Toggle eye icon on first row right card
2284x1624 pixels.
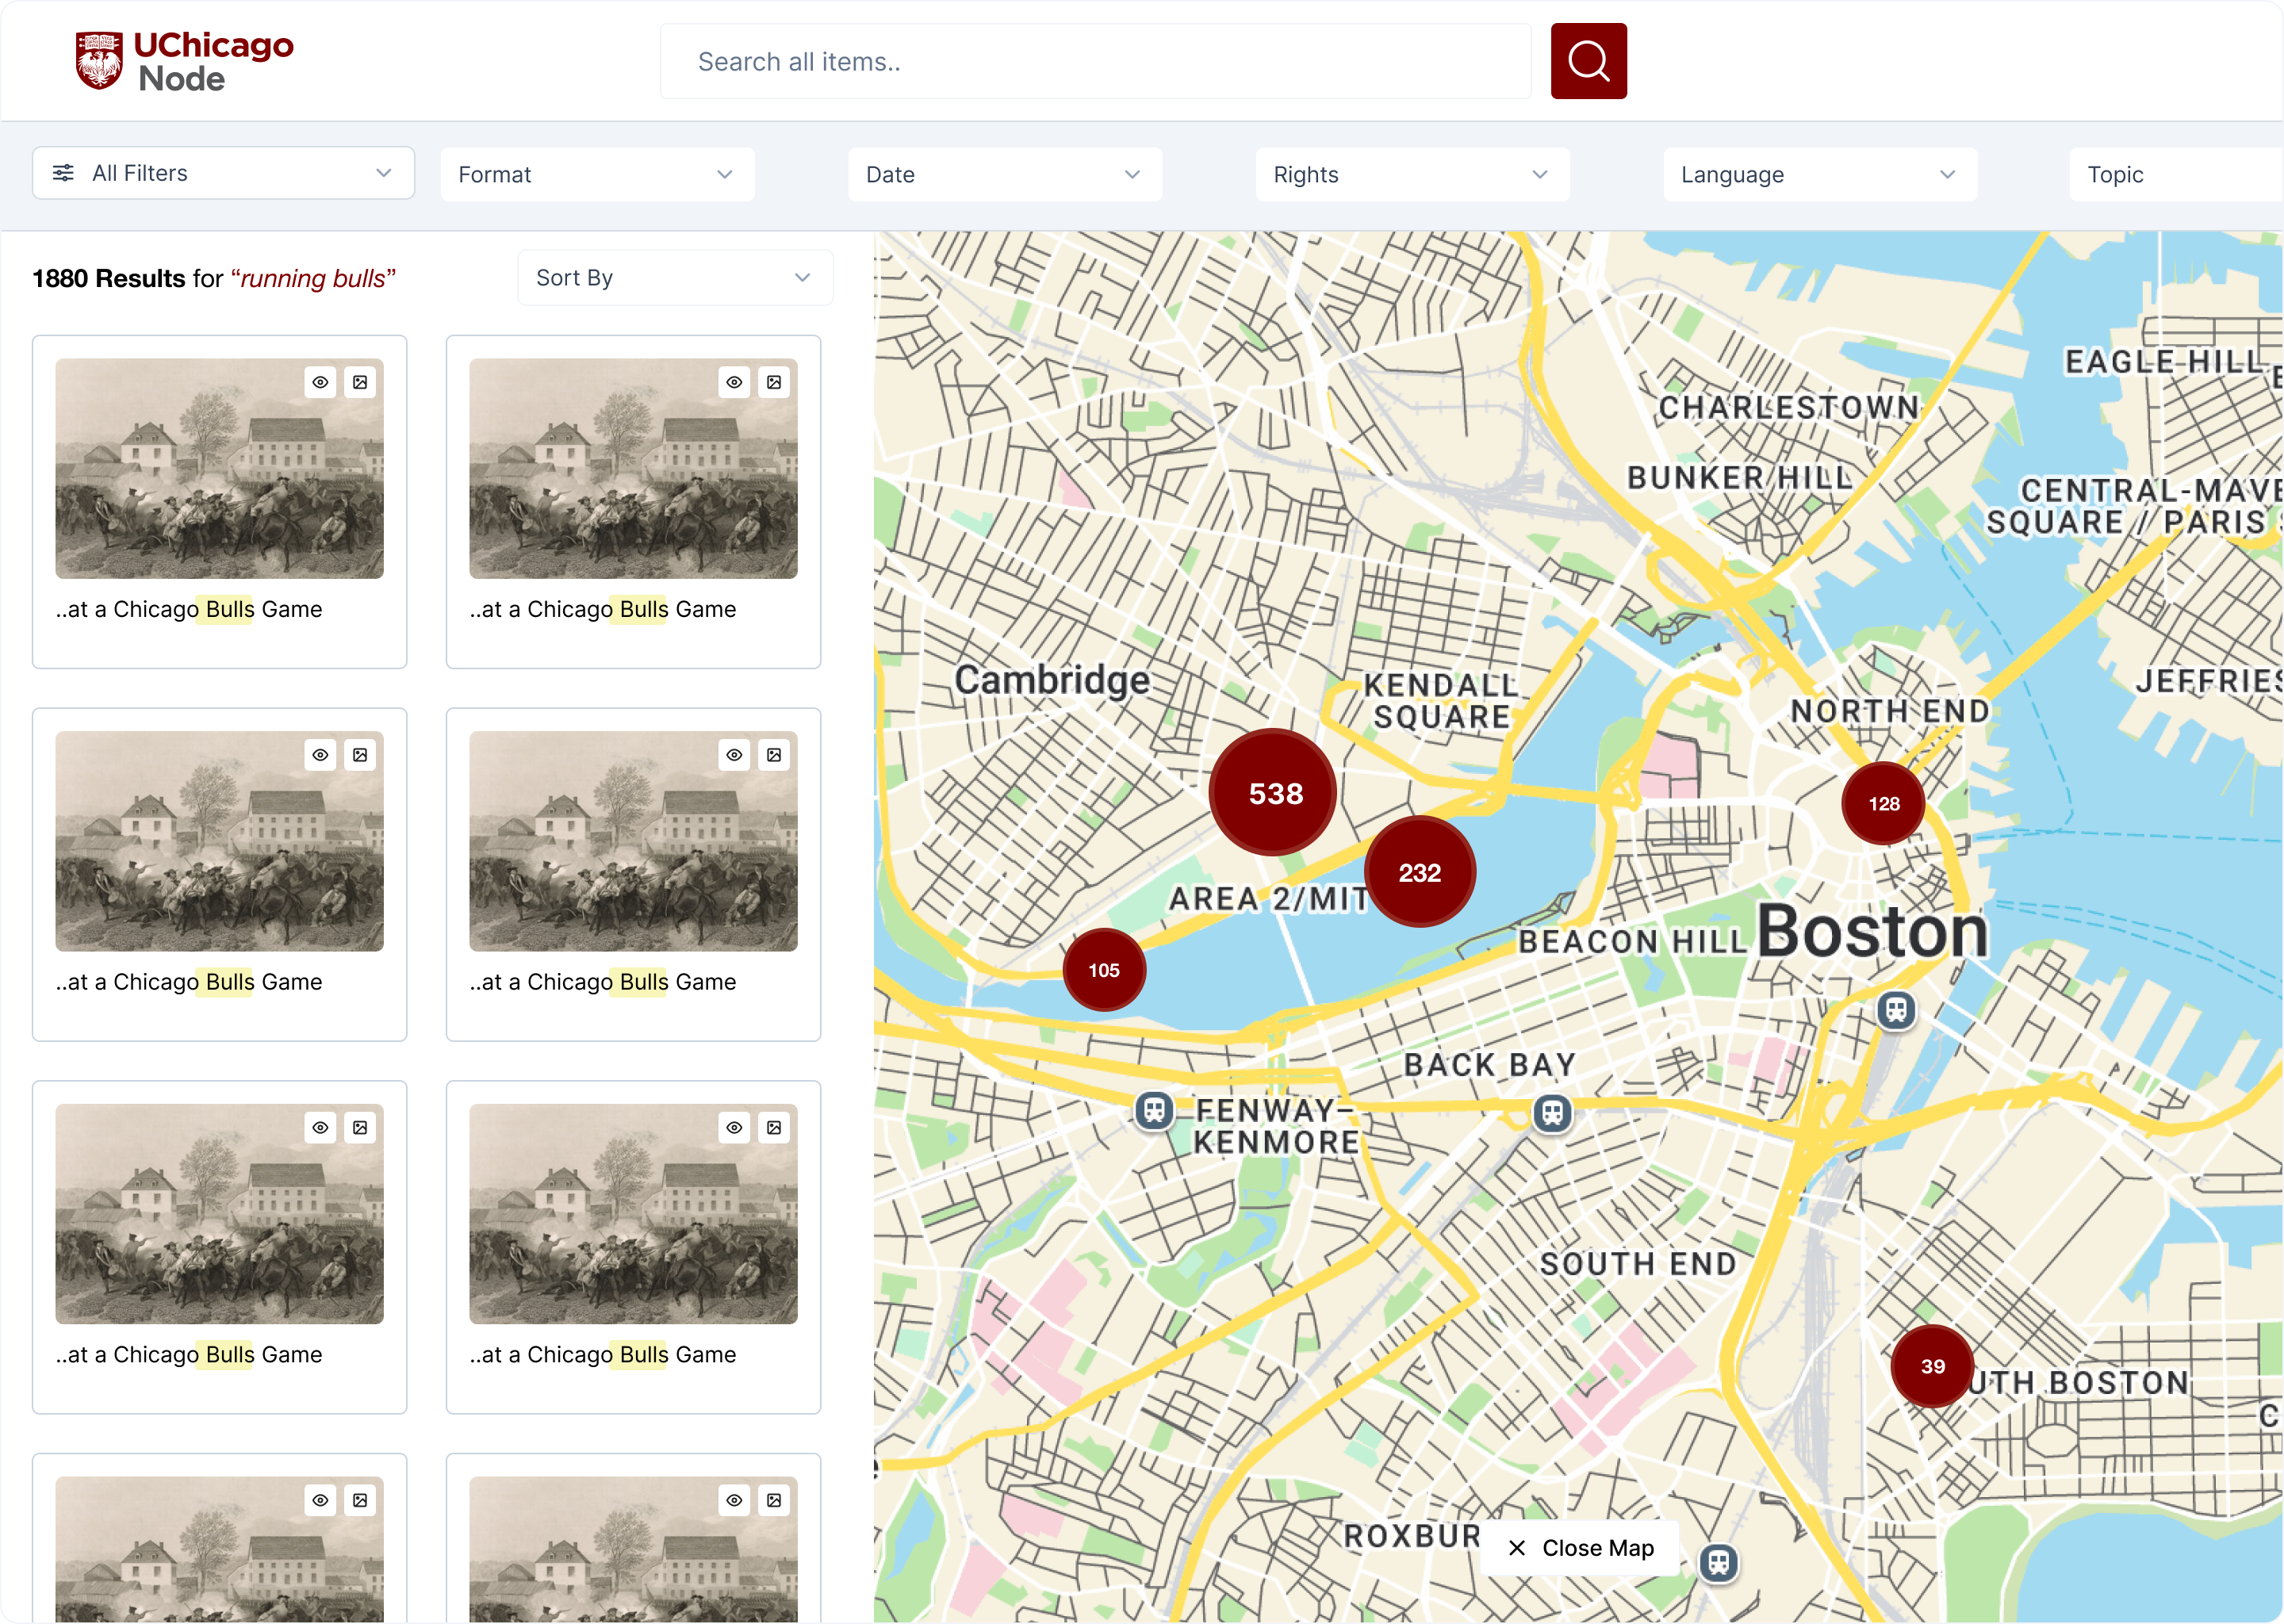pyautogui.click(x=734, y=382)
